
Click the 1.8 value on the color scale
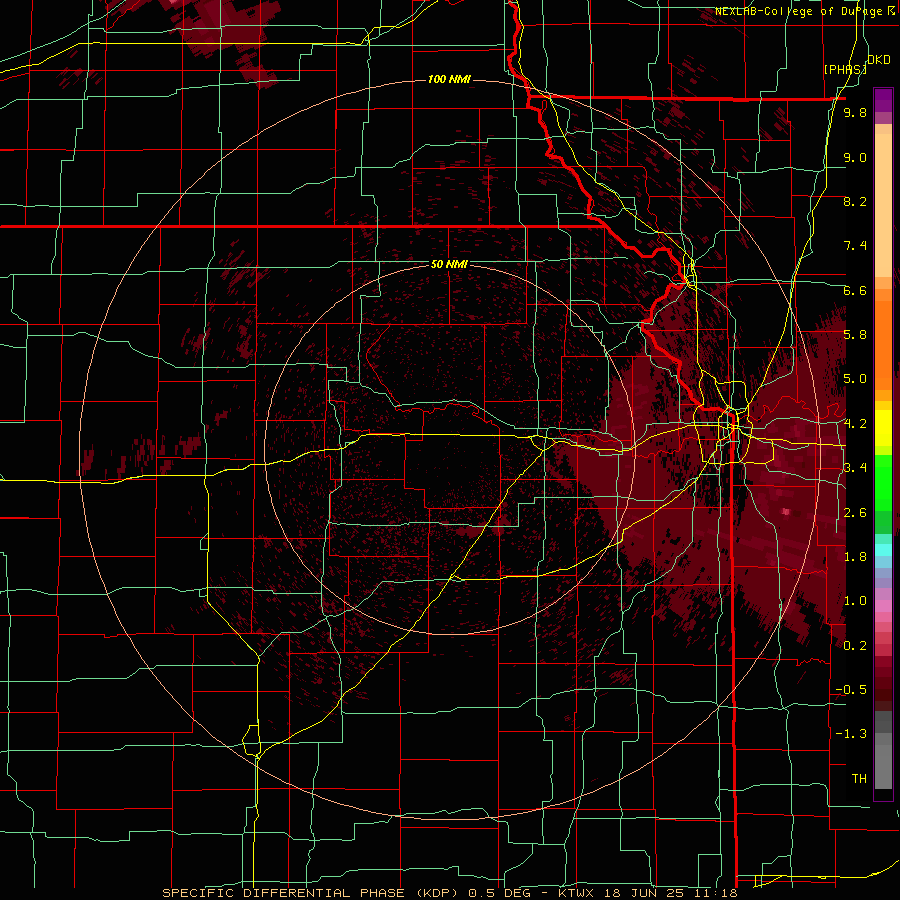855,557
